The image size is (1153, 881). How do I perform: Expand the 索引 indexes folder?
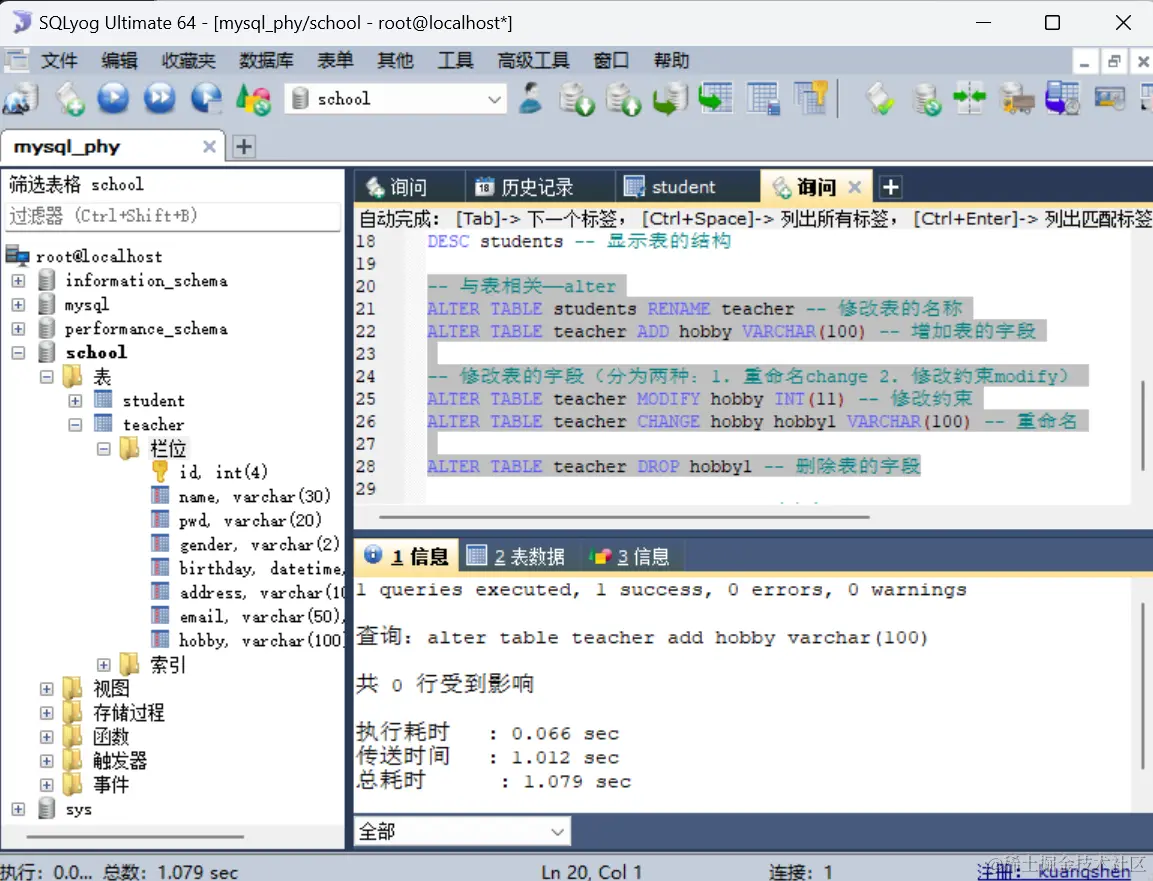click(x=104, y=665)
